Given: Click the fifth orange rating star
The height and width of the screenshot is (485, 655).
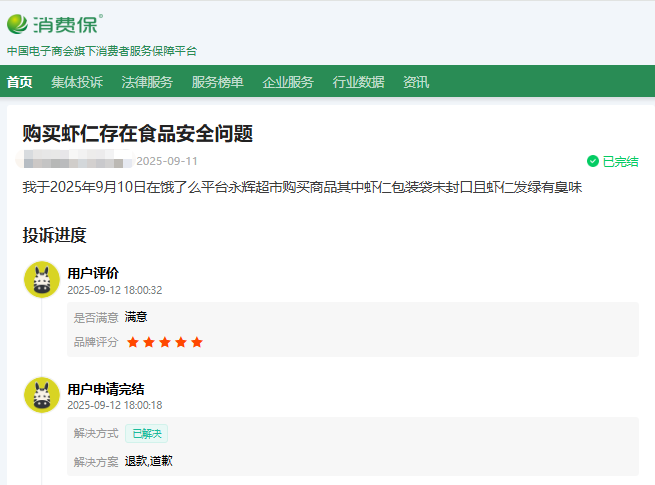Looking at the screenshot, I should [196, 342].
